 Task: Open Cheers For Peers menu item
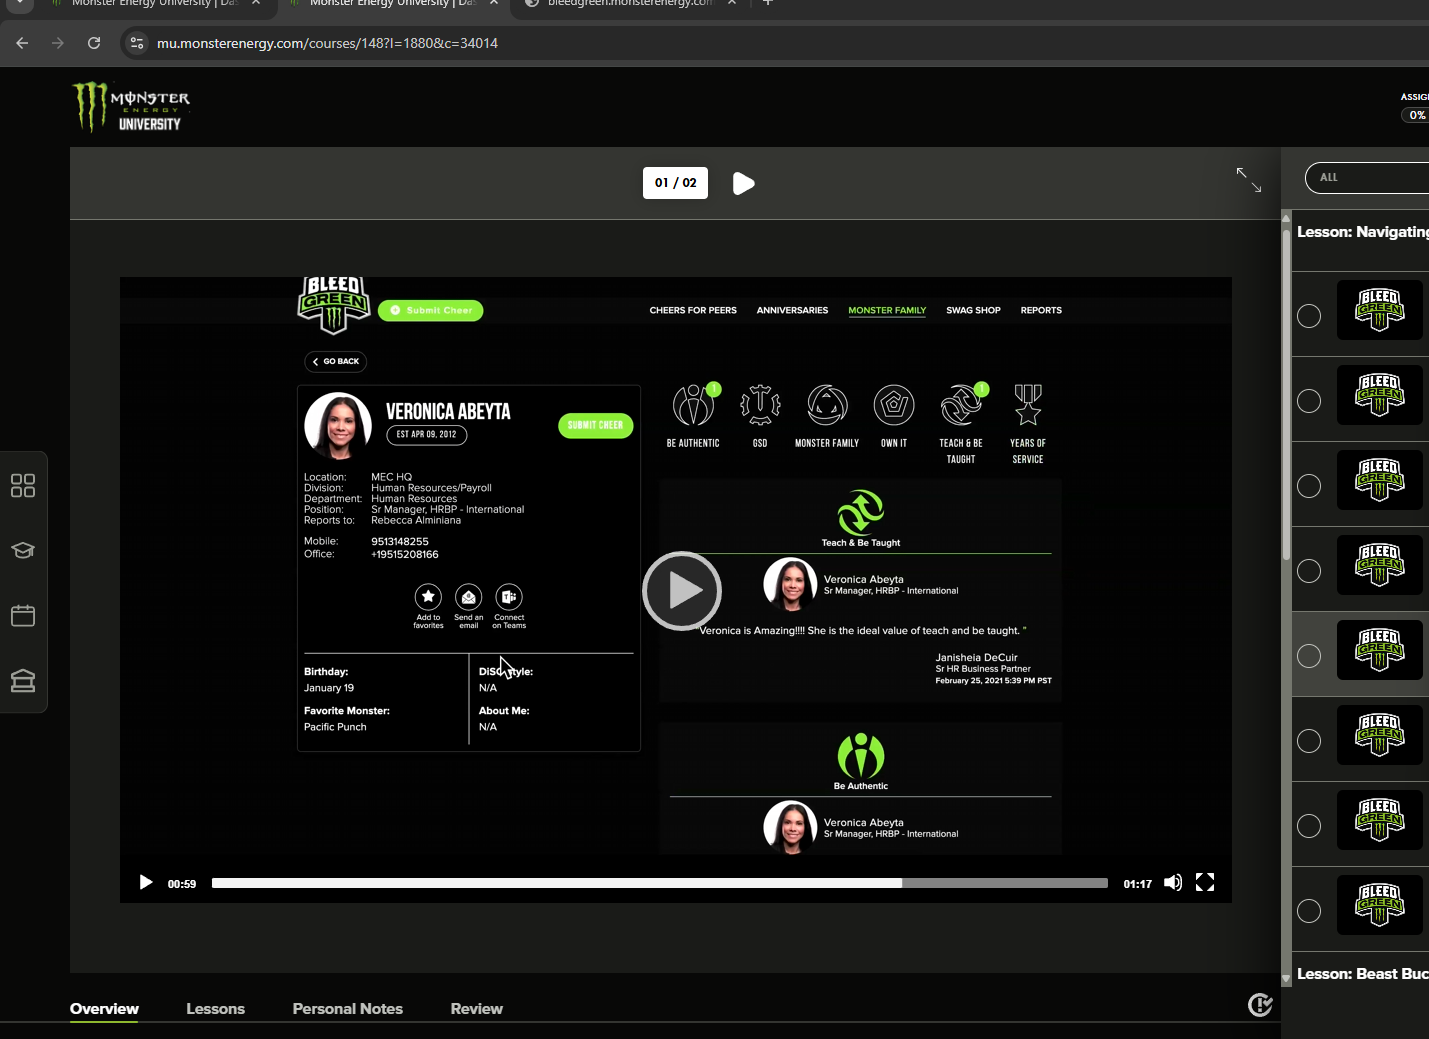coord(693,311)
